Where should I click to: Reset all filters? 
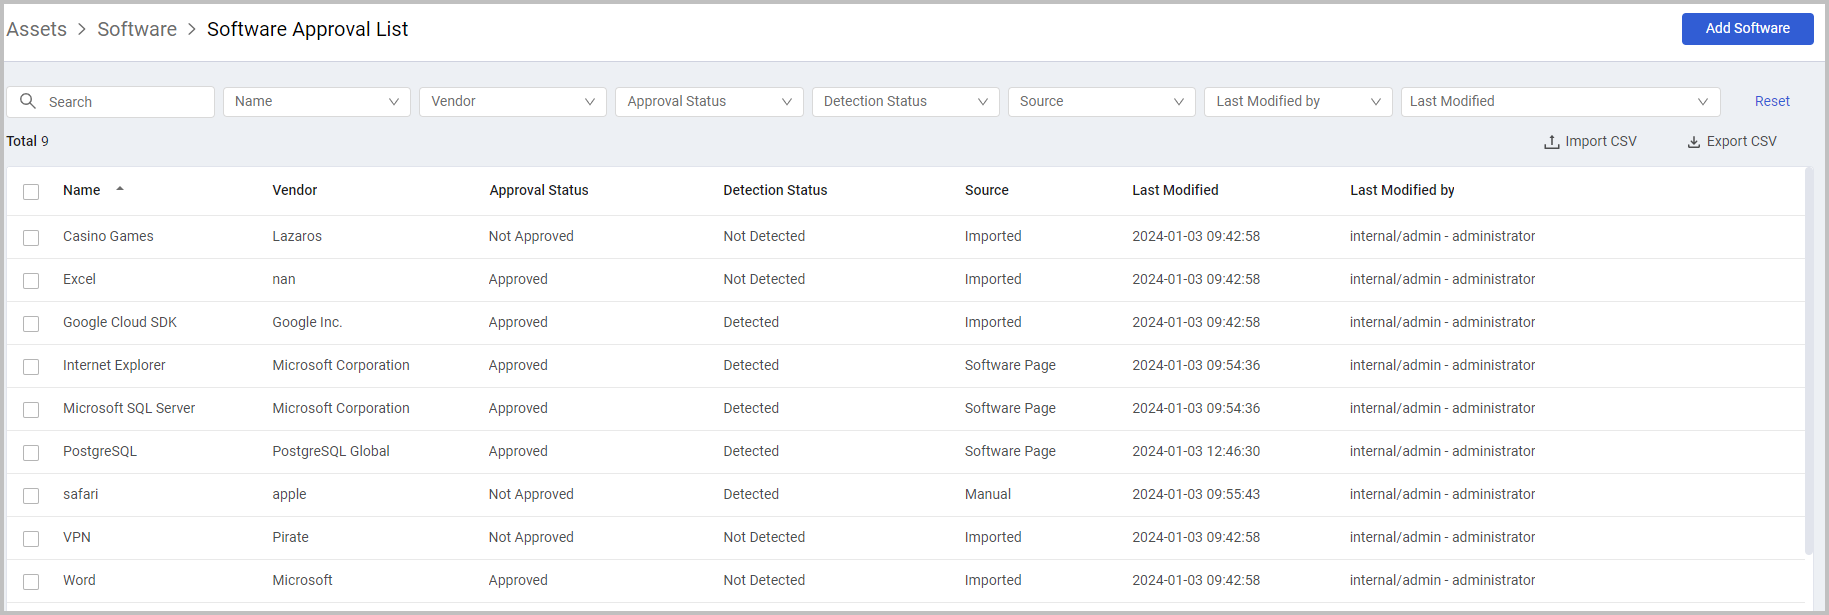tap(1772, 101)
